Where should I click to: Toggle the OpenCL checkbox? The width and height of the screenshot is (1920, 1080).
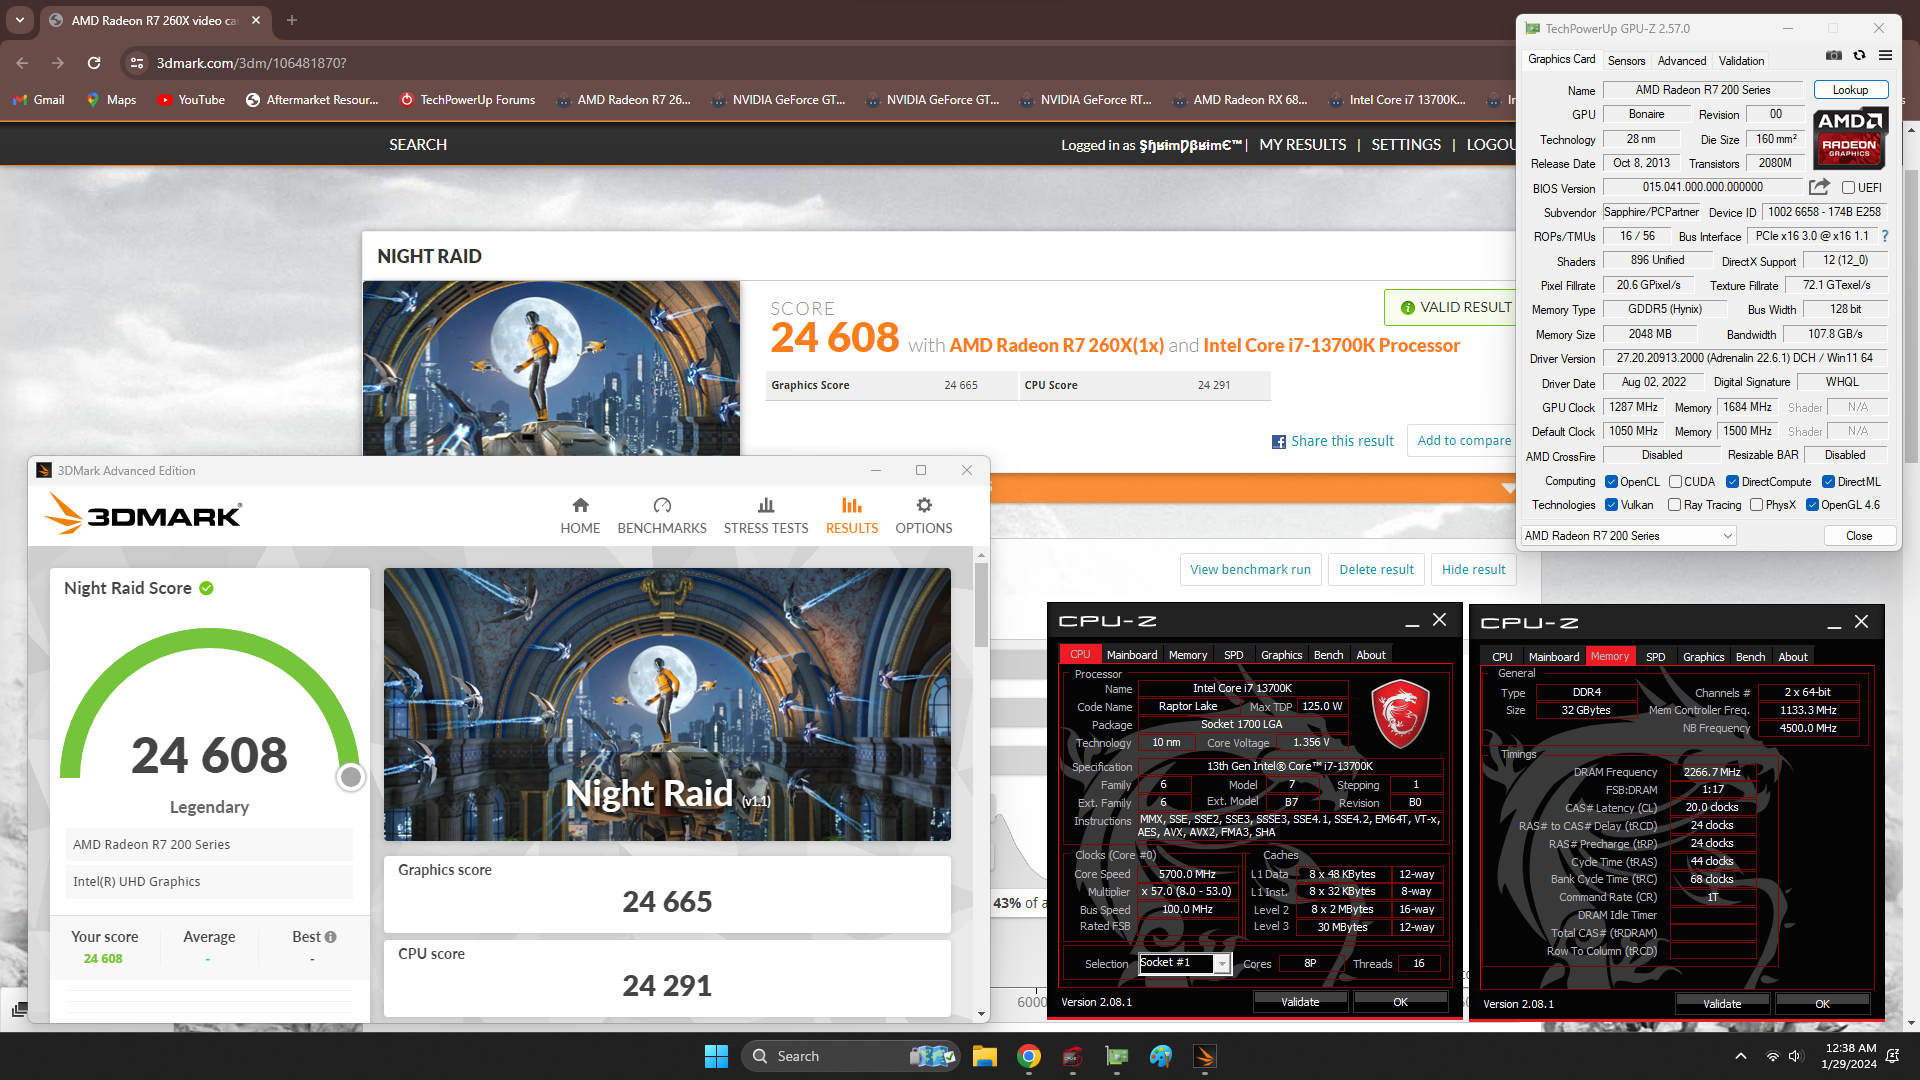pyautogui.click(x=1611, y=482)
